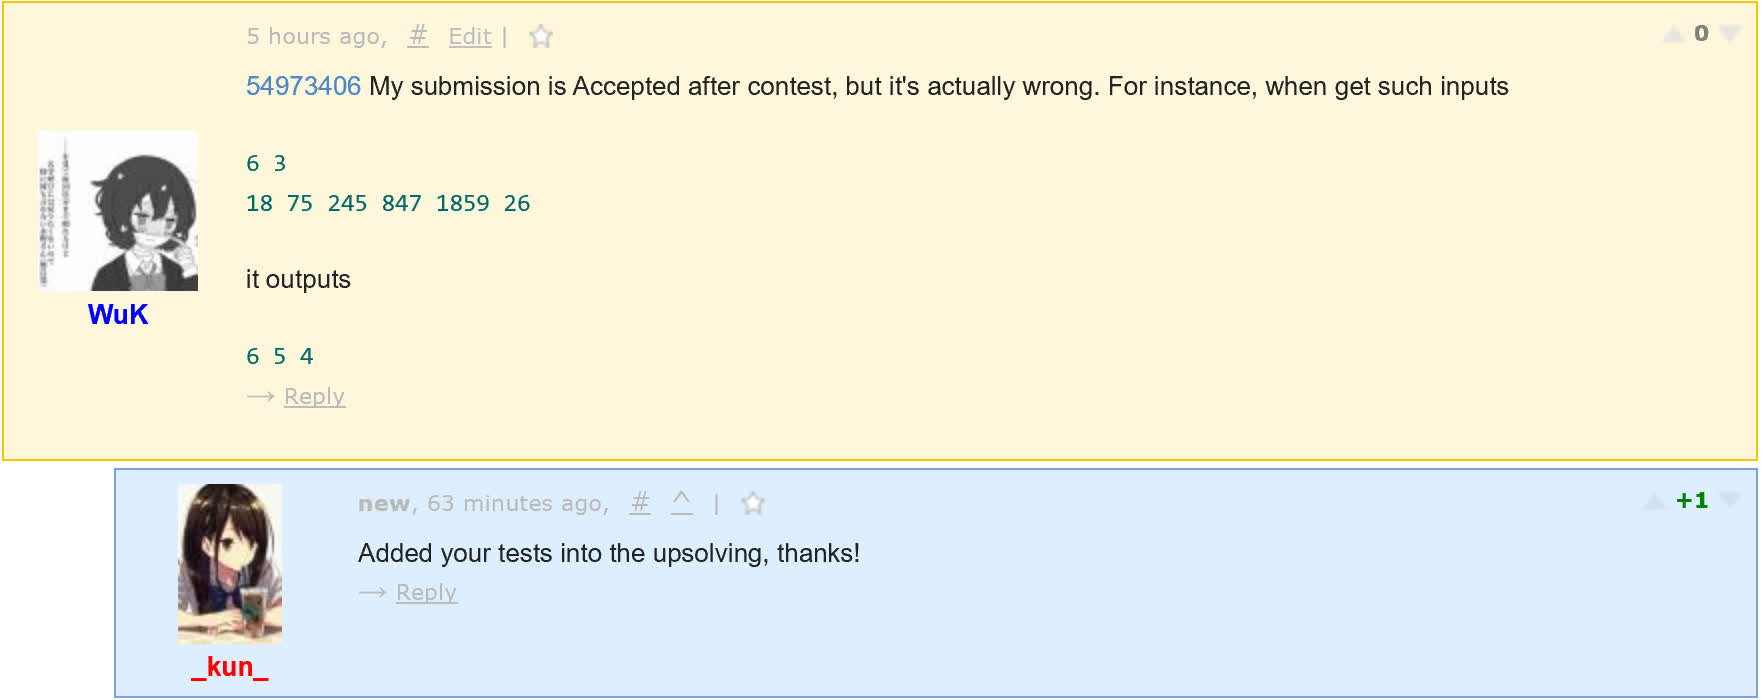1761x700 pixels.
Task: Reply to WuK's comment
Action: 314,397
